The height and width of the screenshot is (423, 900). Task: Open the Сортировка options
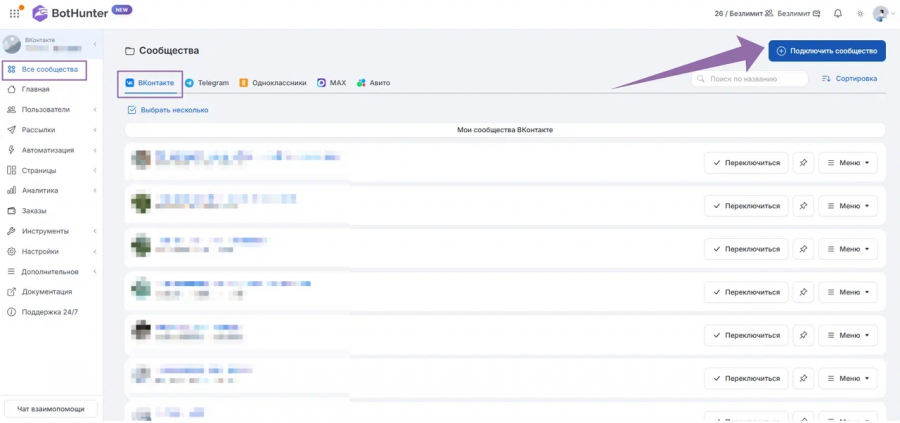tap(849, 79)
